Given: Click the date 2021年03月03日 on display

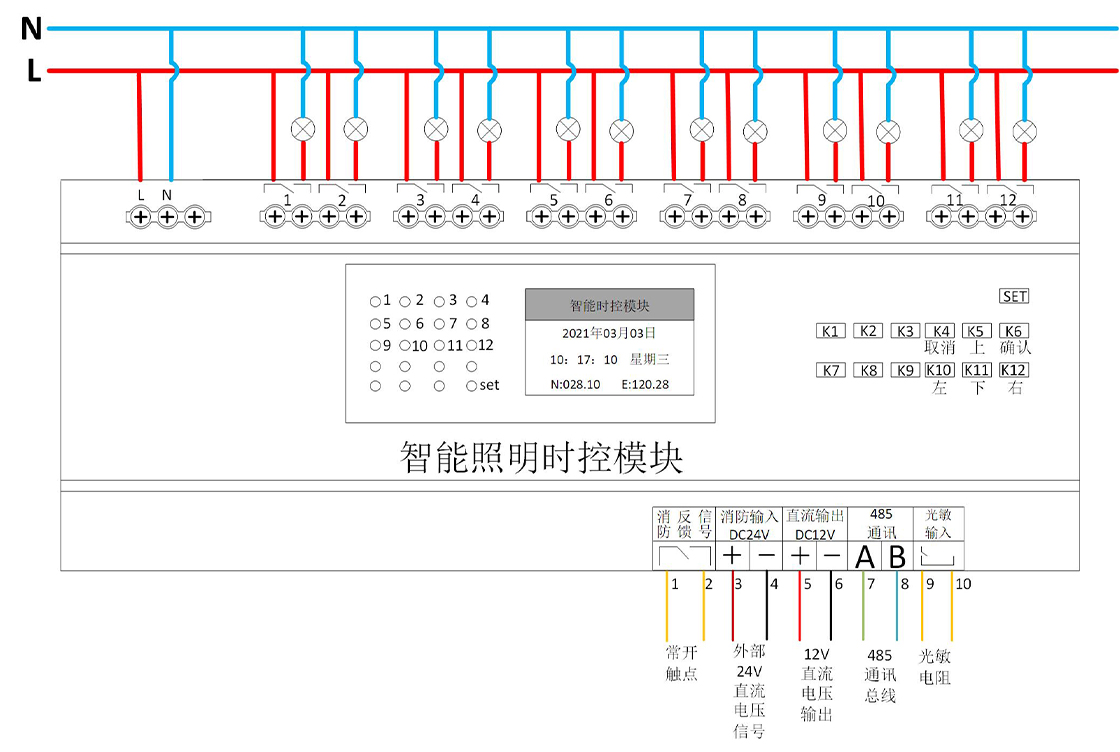Looking at the screenshot, I should (609, 332).
